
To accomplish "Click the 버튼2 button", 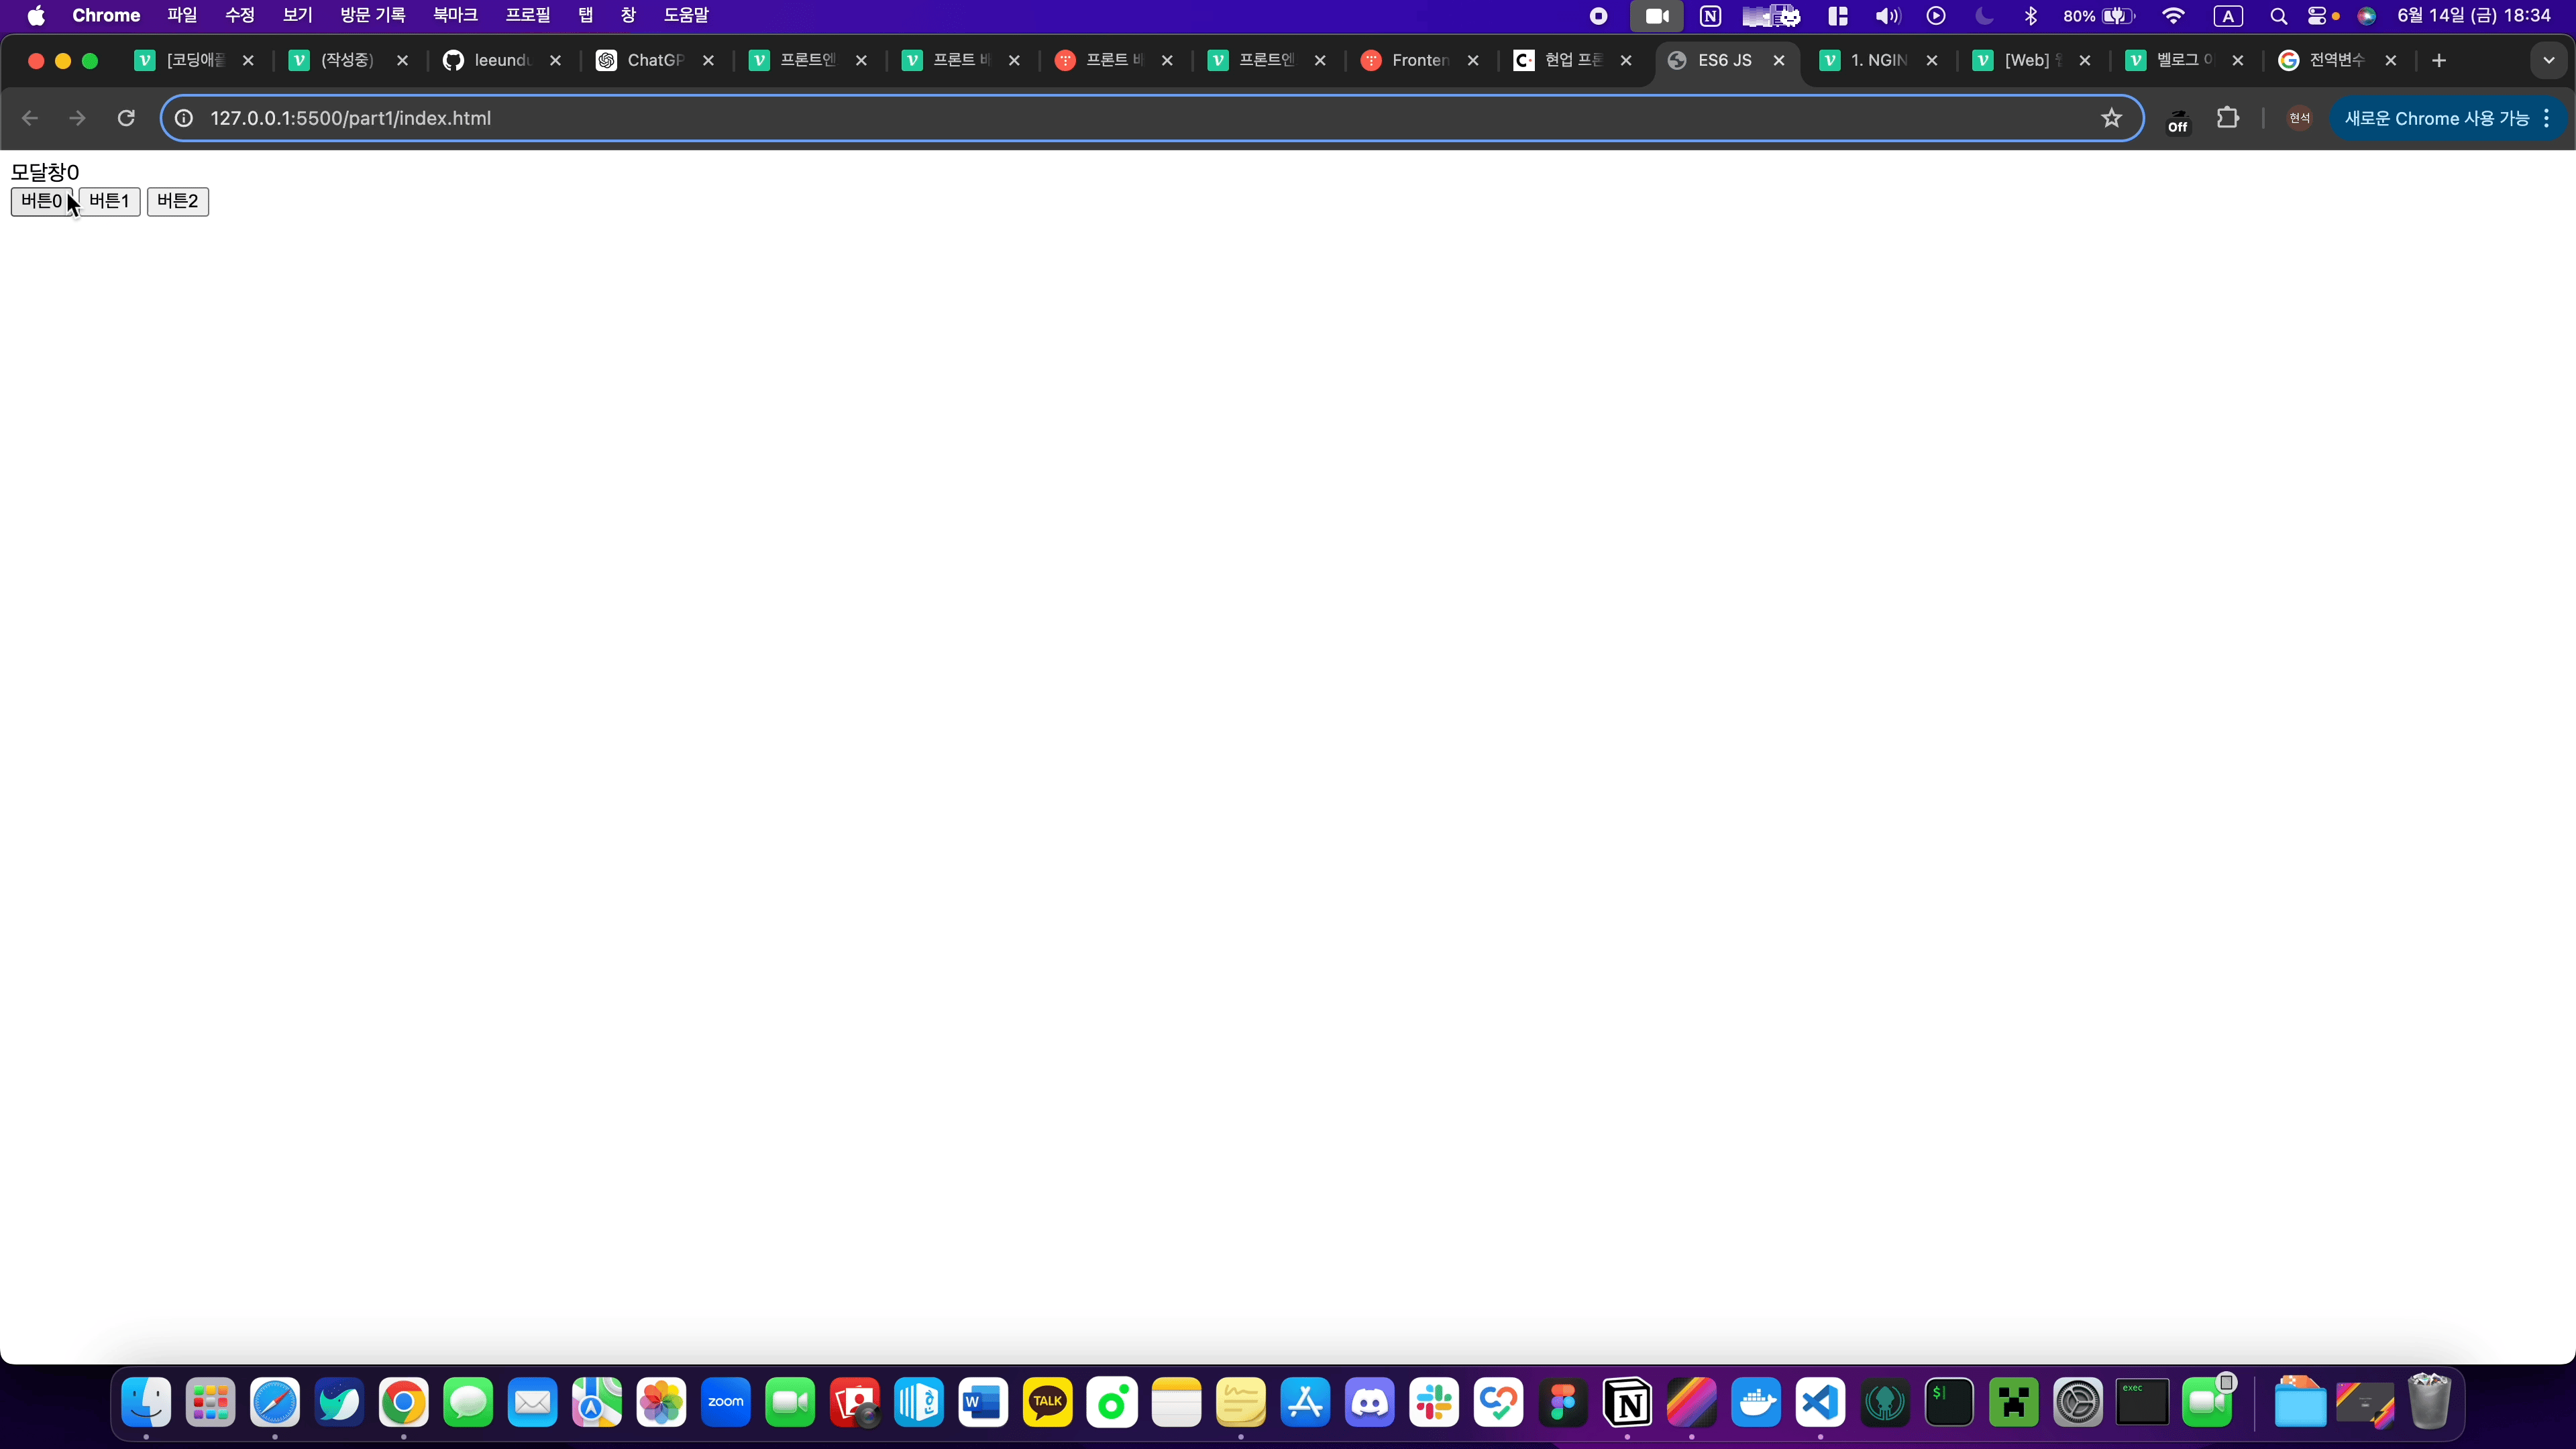I will [177, 201].
